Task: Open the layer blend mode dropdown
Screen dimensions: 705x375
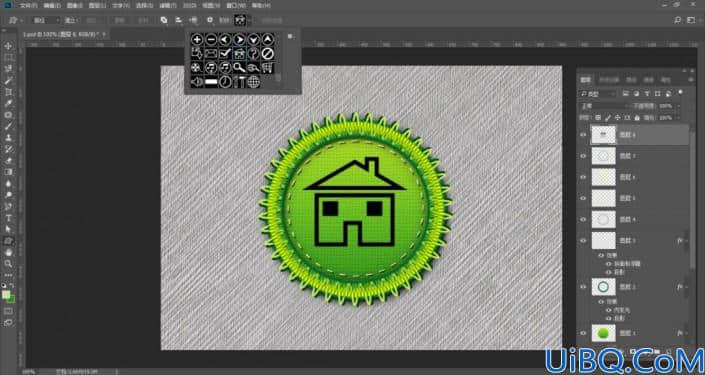Action: click(x=604, y=106)
